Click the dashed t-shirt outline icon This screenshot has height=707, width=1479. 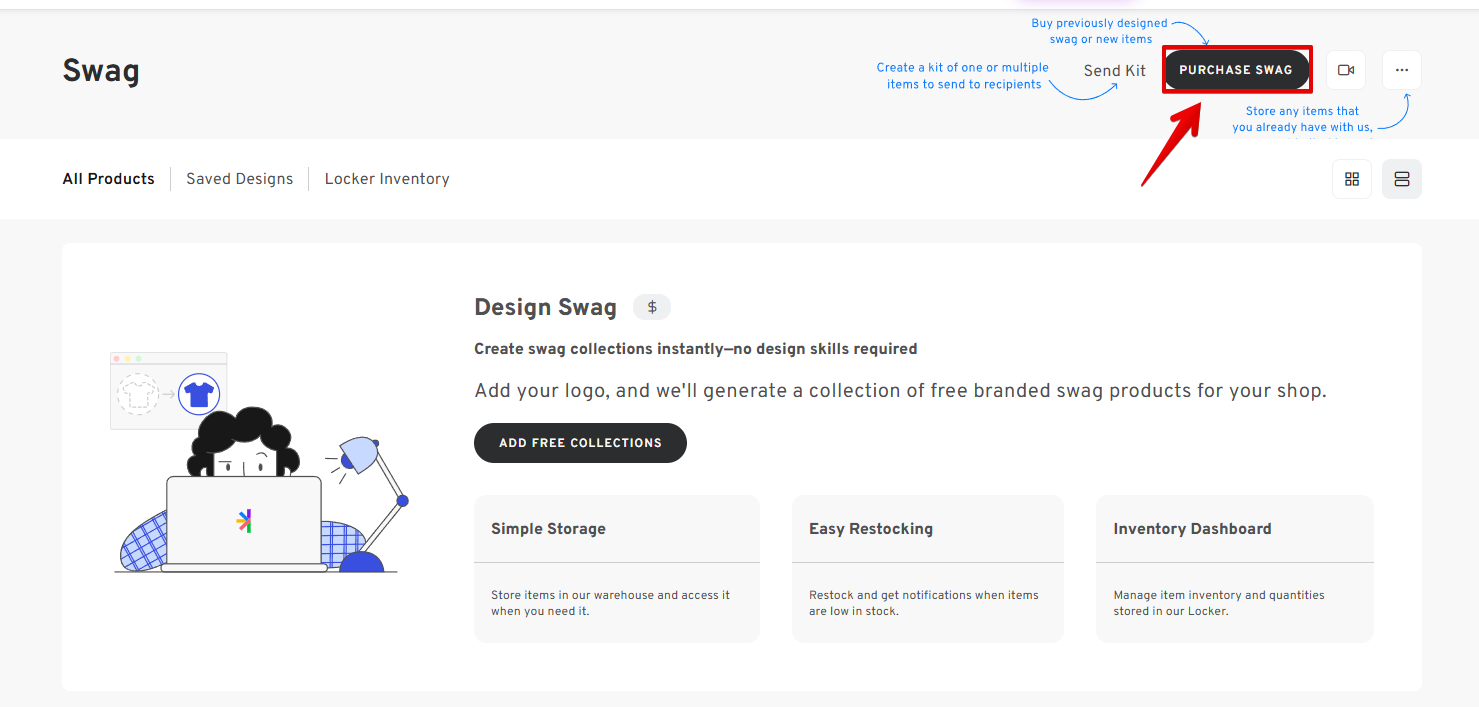[x=138, y=394]
